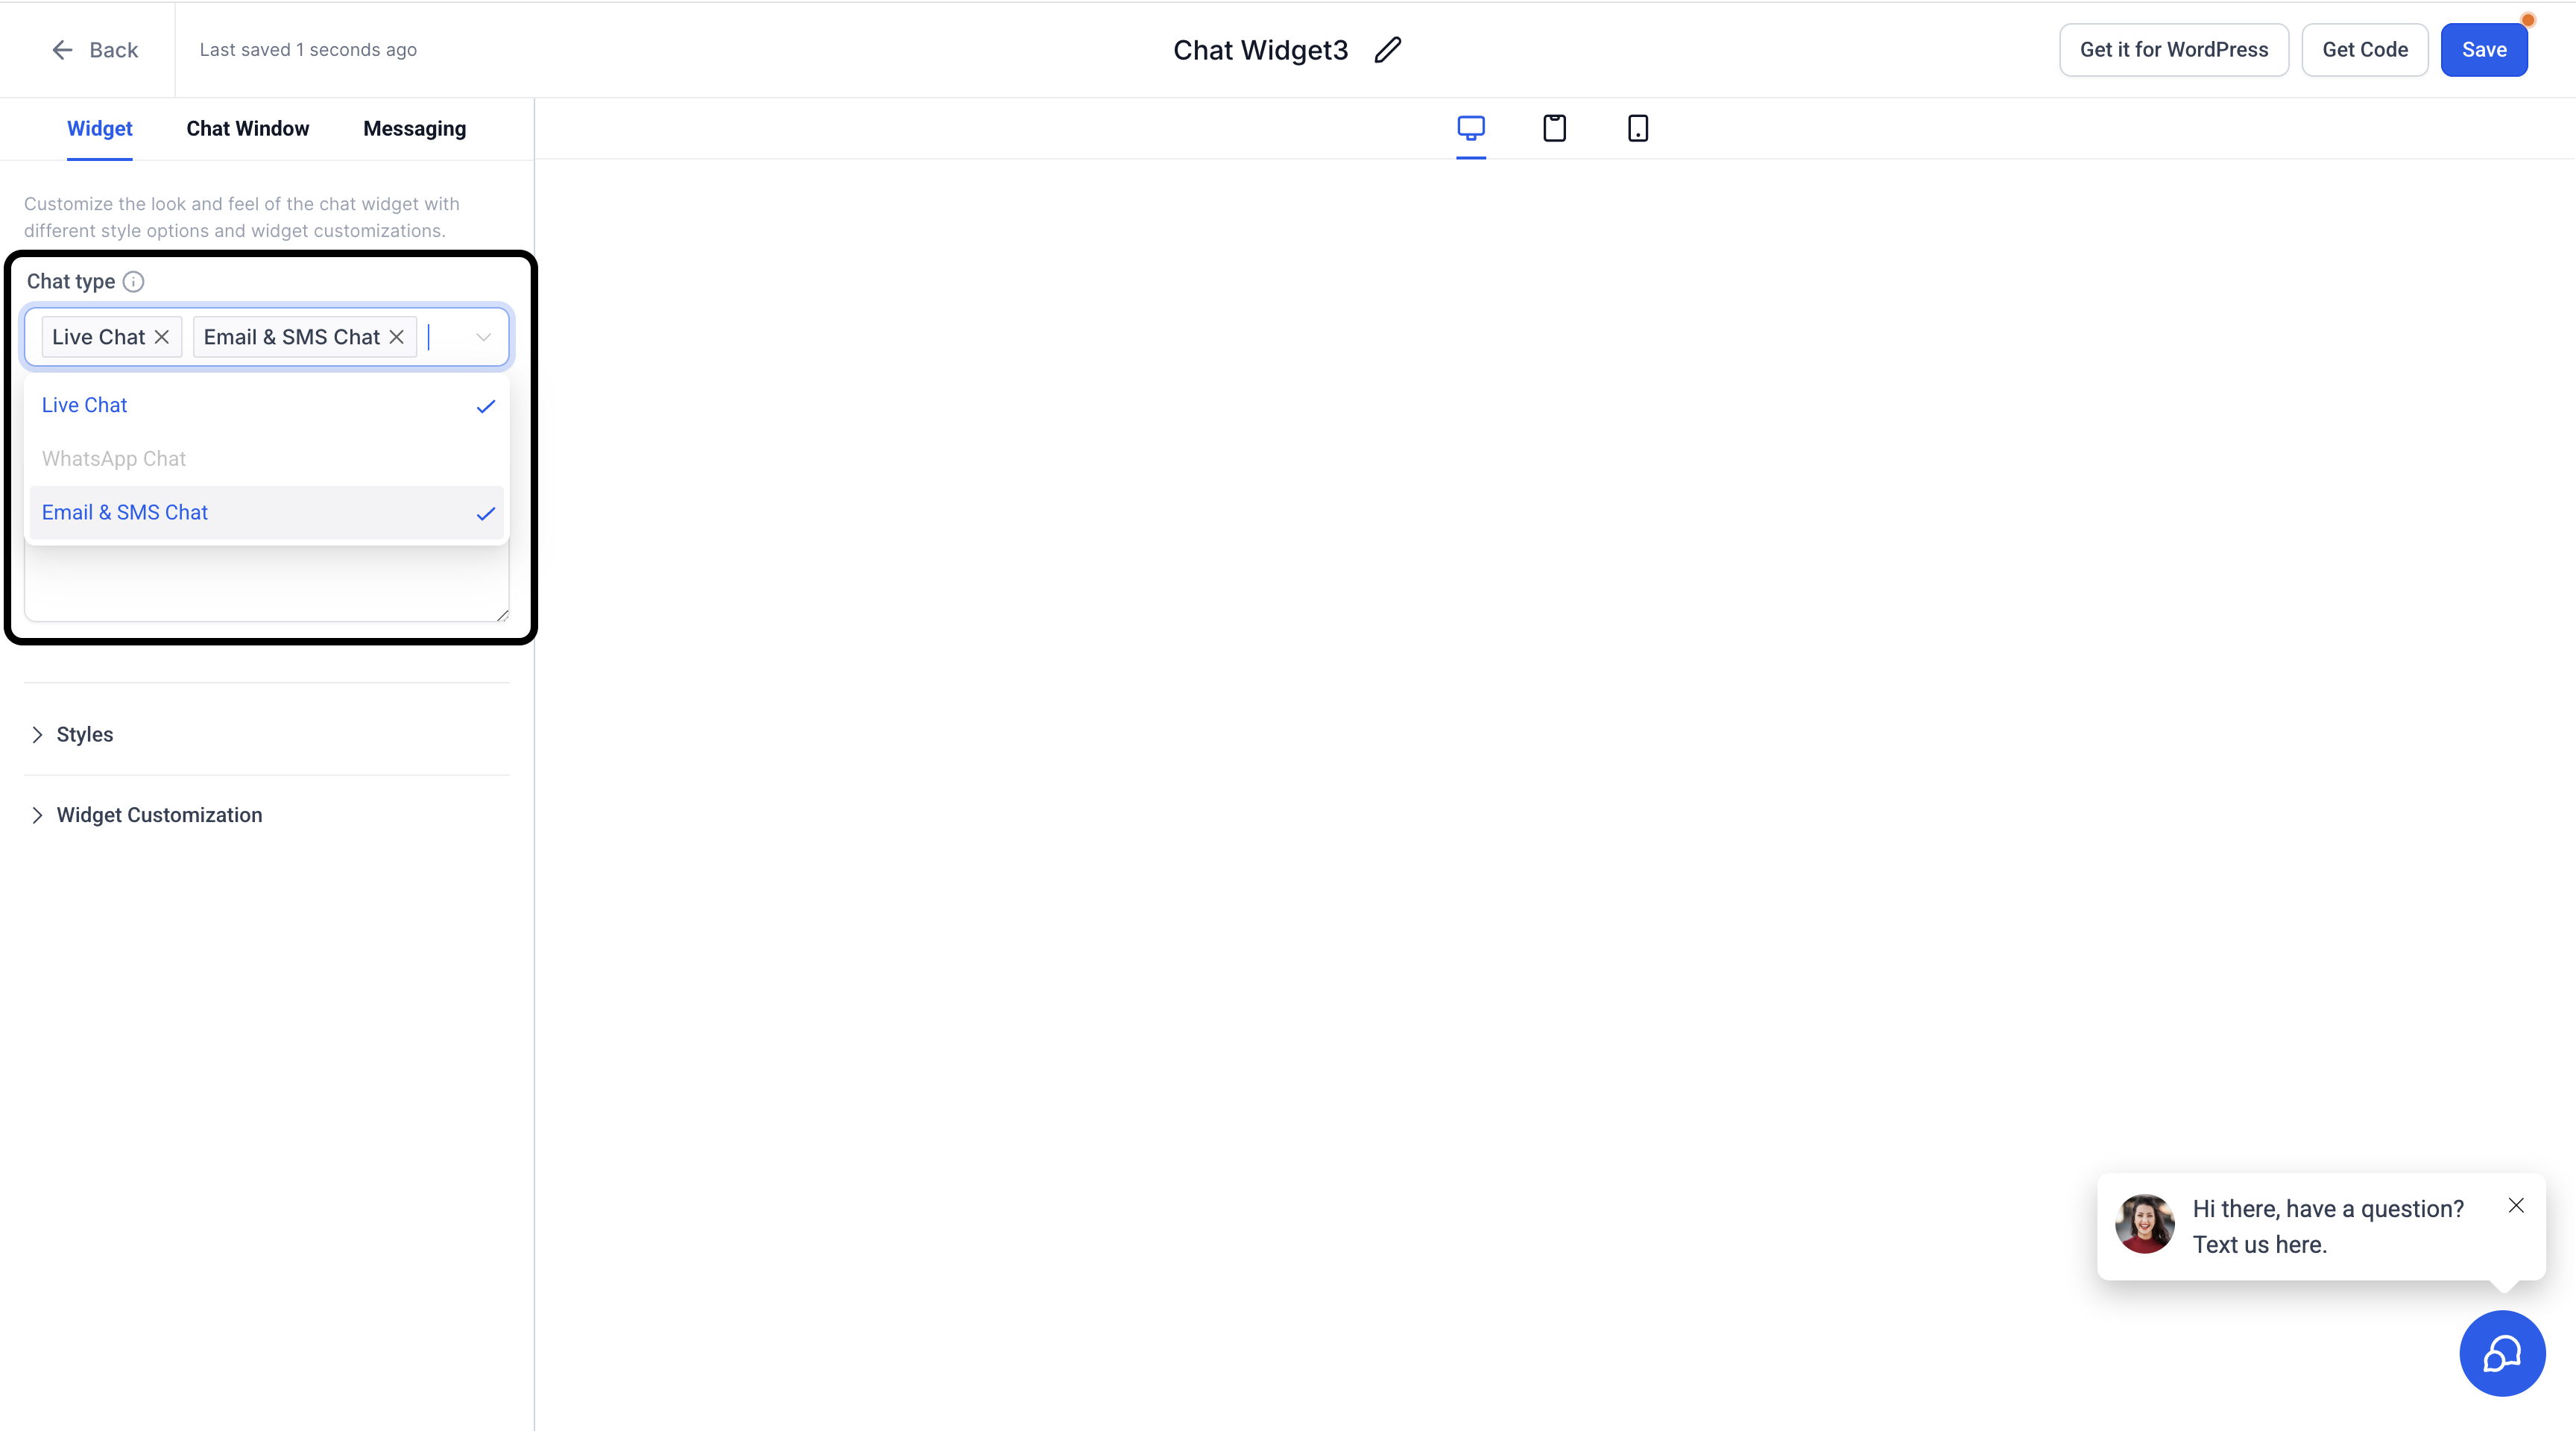Remove the Email & SMS Chat tag
The height and width of the screenshot is (1431, 2576).
click(x=397, y=337)
